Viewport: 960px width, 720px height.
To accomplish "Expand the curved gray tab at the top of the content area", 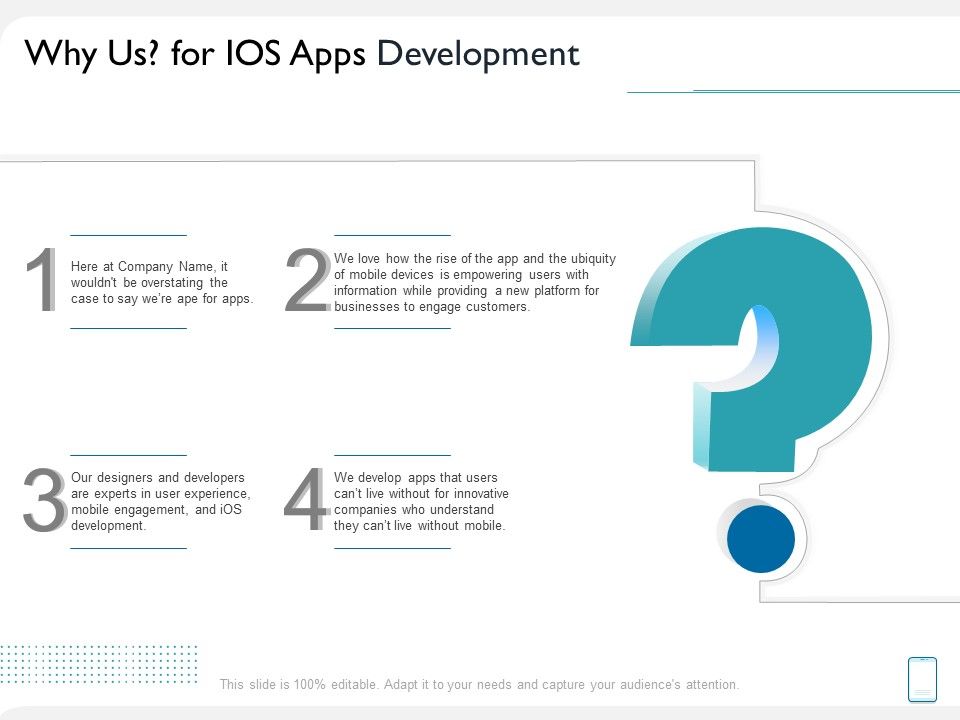I will (400, 157).
